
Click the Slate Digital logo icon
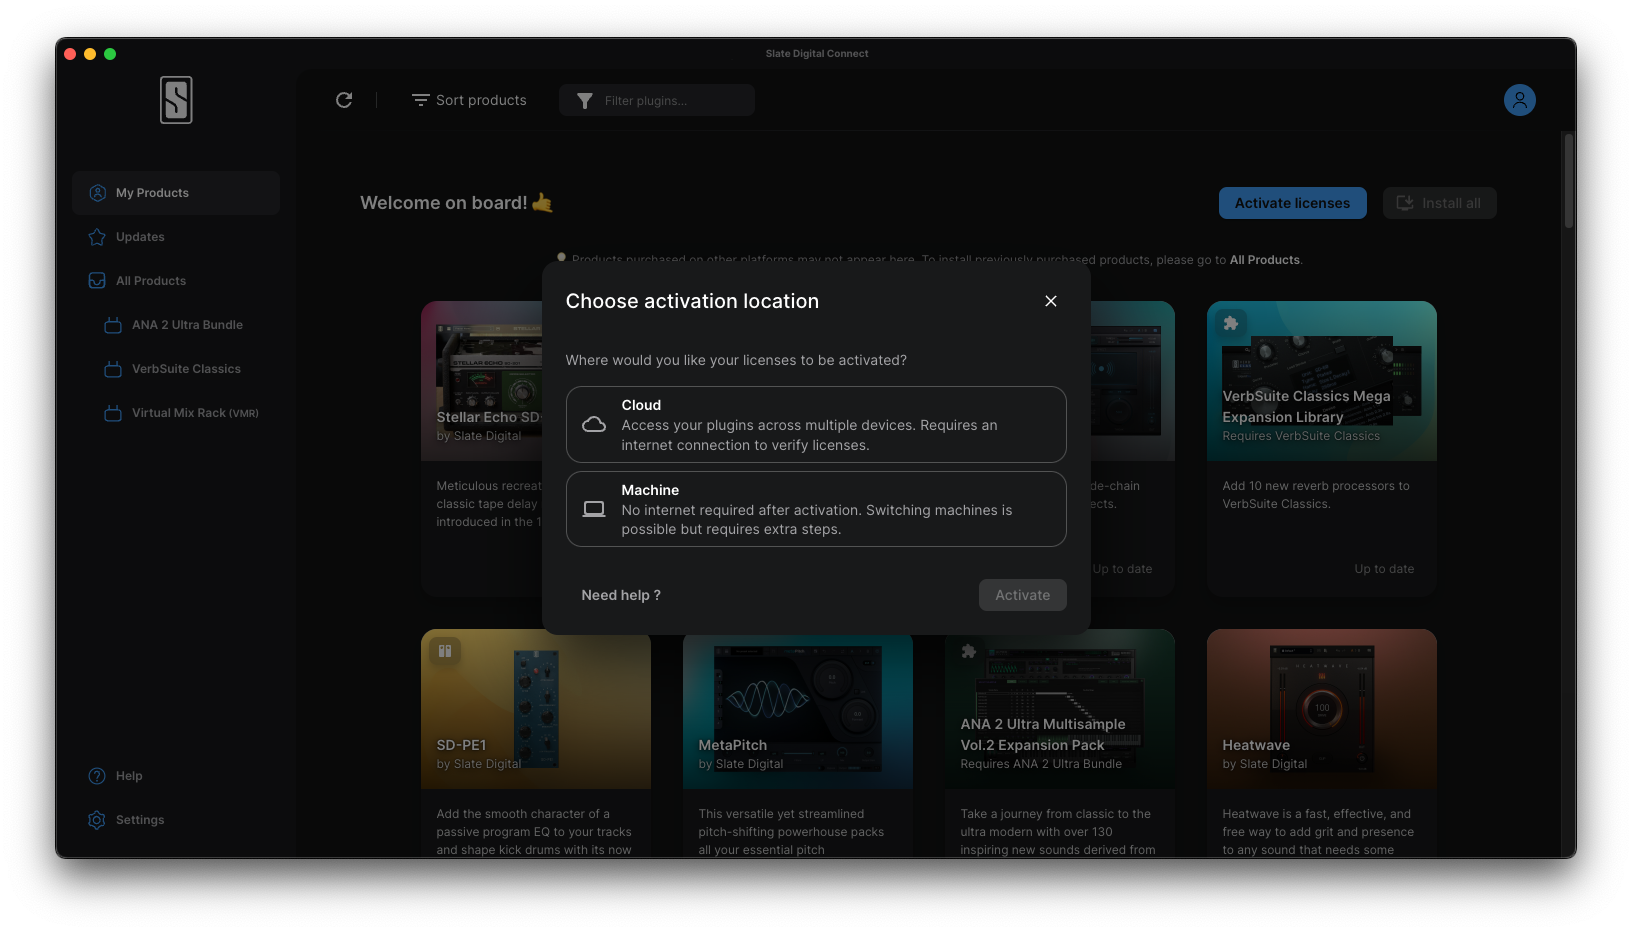tap(176, 100)
